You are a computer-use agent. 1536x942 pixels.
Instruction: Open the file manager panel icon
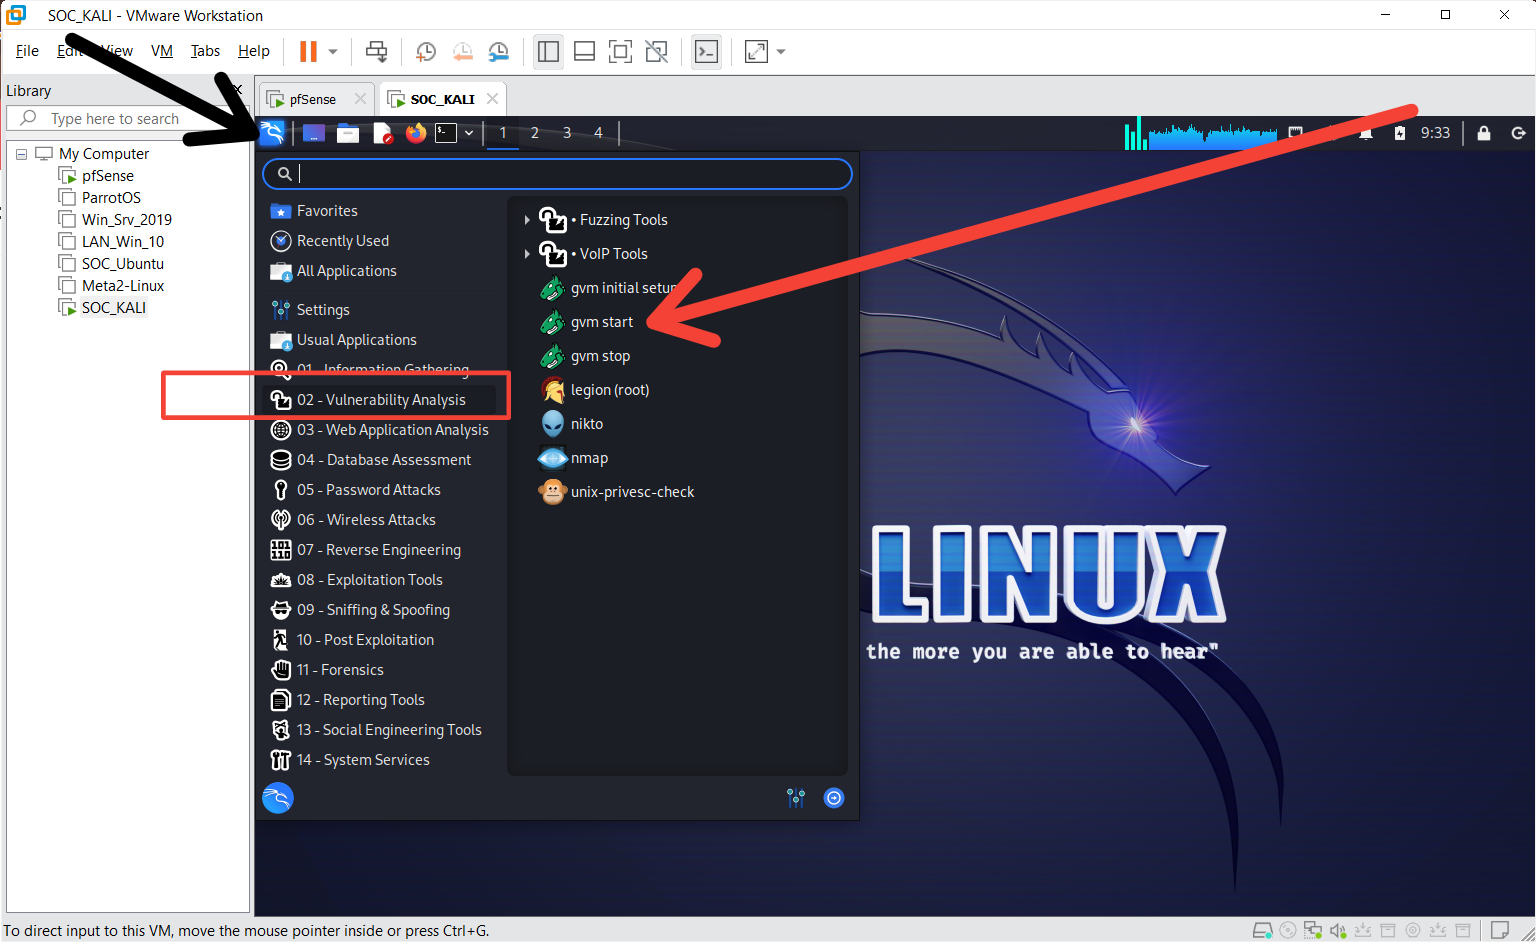coord(348,133)
